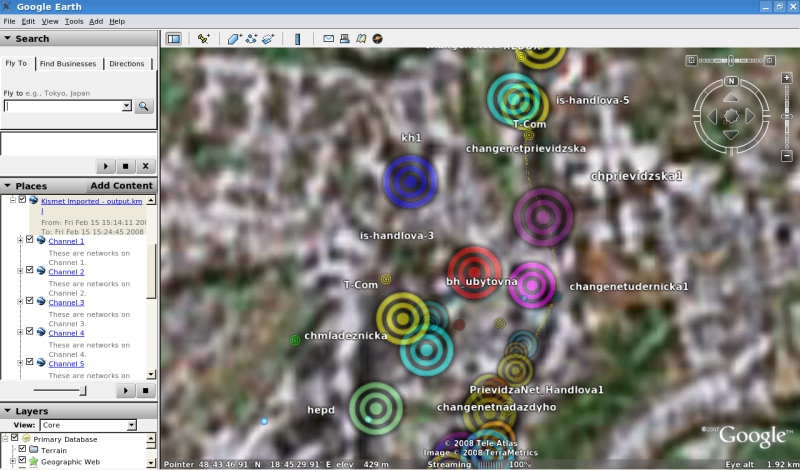Collapse the Search panel triangle

[x=7, y=39]
